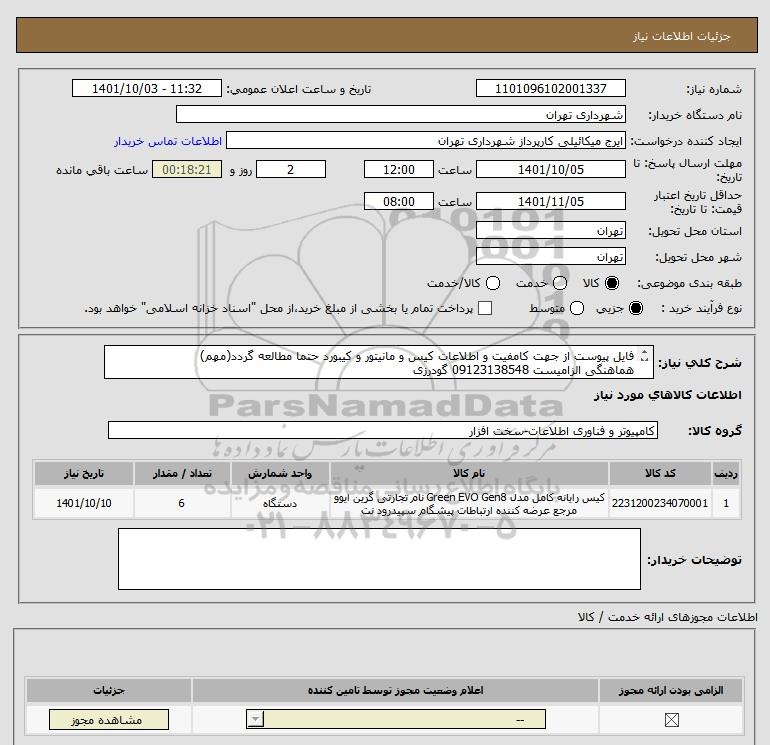This screenshot has width=770, height=745.
Task: Toggle the Islamic treasury payment checkbox
Action: 485,308
